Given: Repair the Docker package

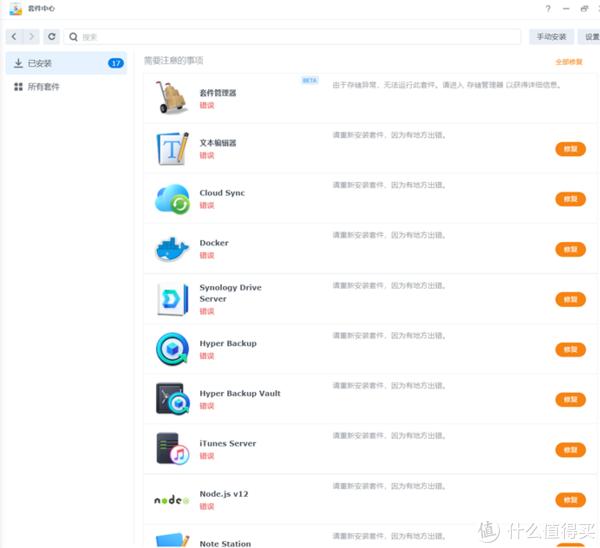Looking at the screenshot, I should click(x=571, y=249).
